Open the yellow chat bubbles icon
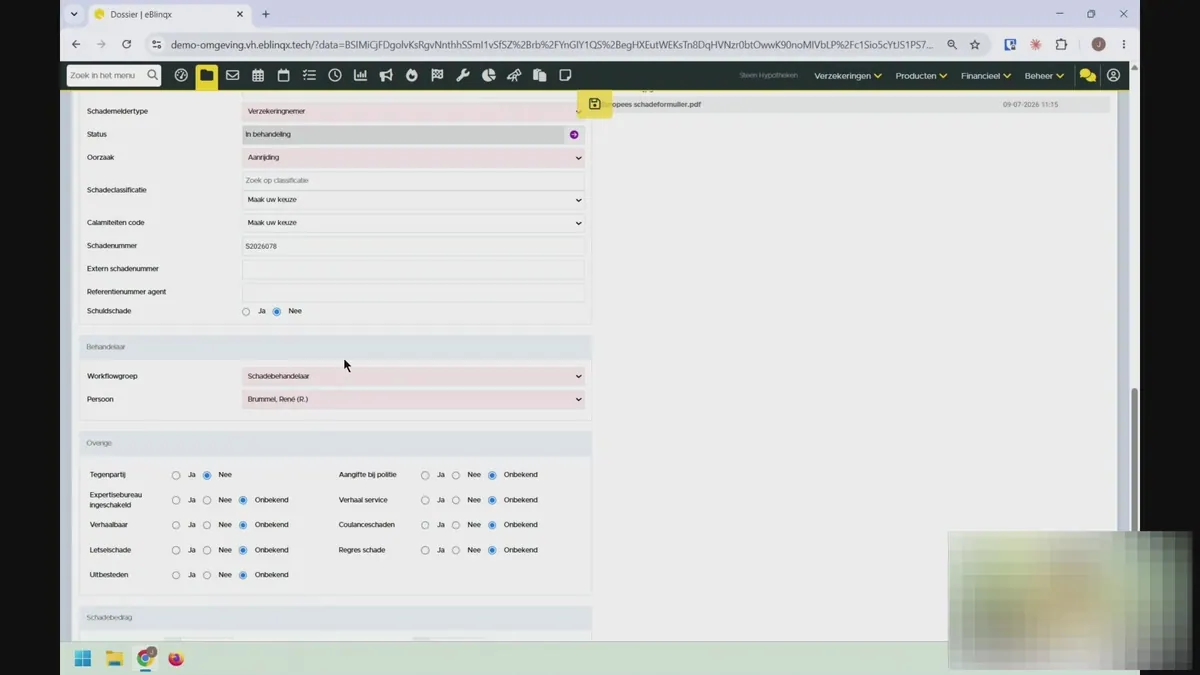Viewport: 1200px width, 675px height. (x=1087, y=76)
